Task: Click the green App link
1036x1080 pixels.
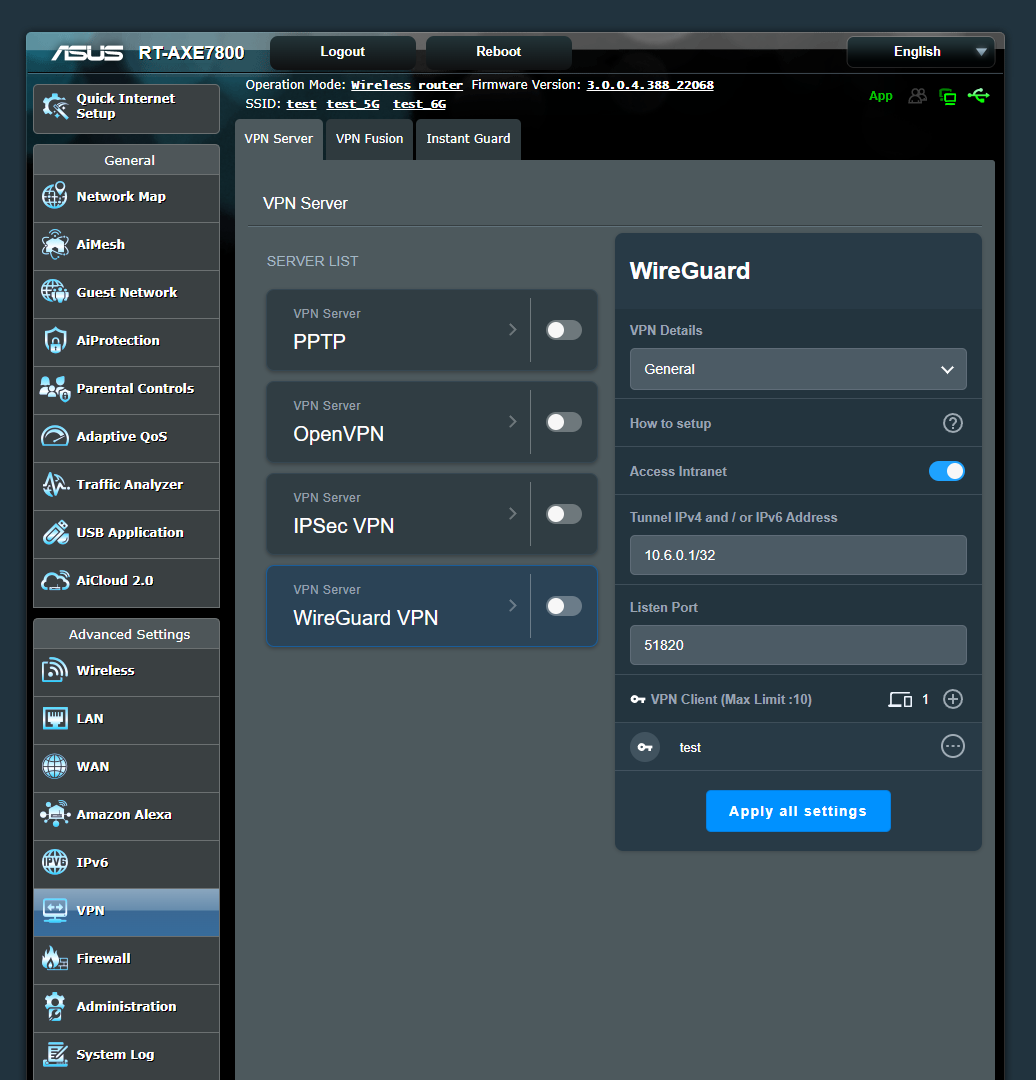Action: (x=880, y=96)
